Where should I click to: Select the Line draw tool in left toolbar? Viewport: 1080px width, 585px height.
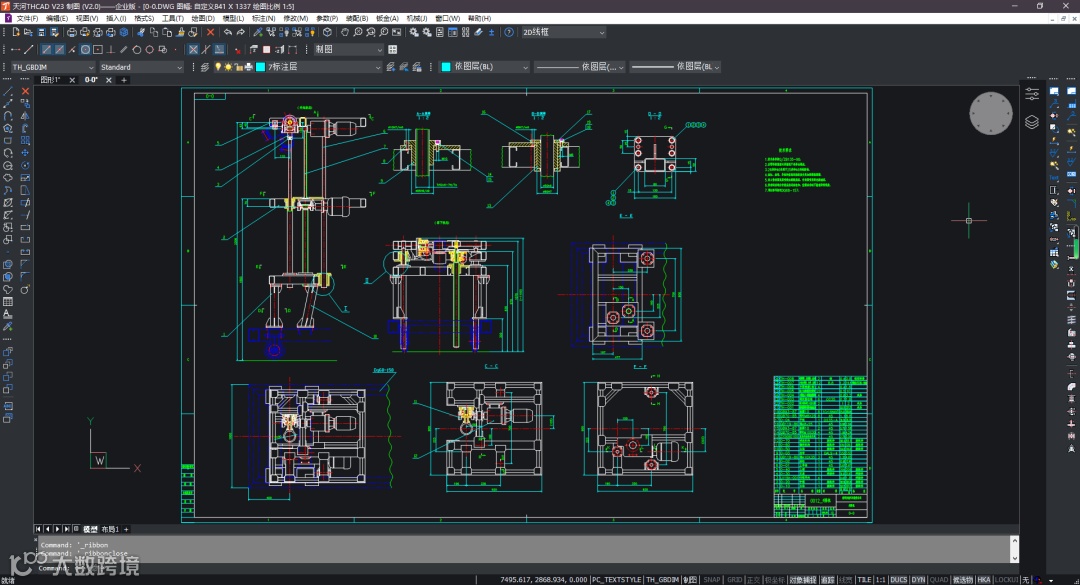(x=8, y=91)
